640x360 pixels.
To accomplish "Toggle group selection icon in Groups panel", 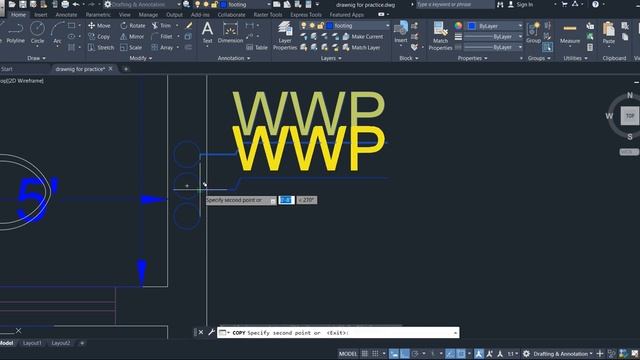I will [548, 47].
